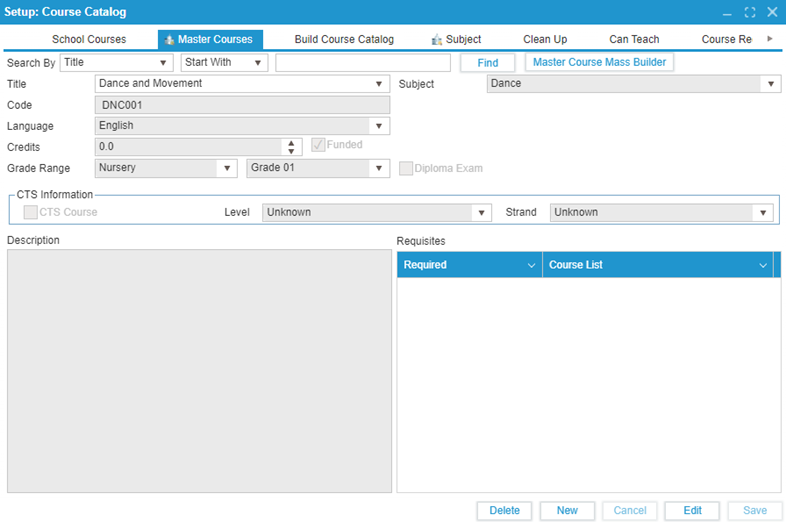Image resolution: width=786 pixels, height=522 pixels.
Task: Enable the Diploma Exam checkbox
Action: 406,168
